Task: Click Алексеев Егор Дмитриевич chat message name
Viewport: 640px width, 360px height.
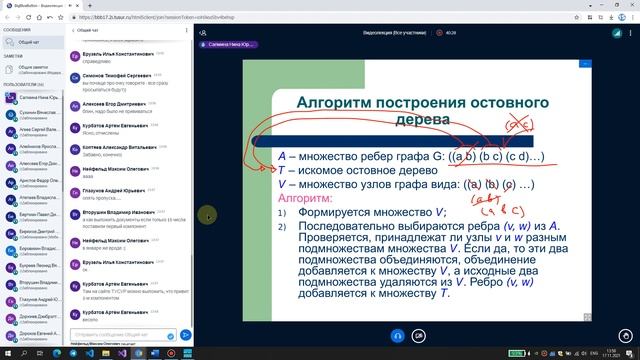Action: (x=114, y=104)
